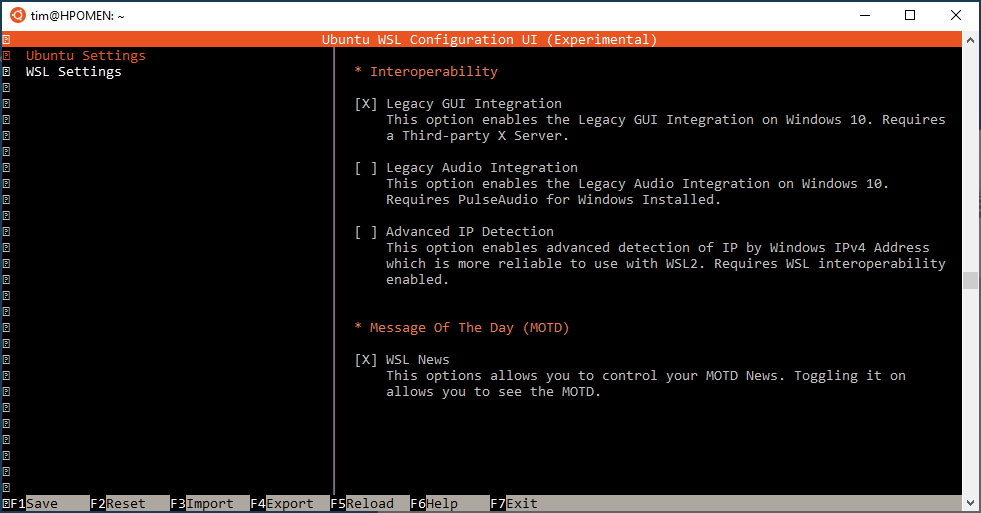Uncheck the WSL News checkbox
The height and width of the screenshot is (513, 981).
(x=366, y=360)
